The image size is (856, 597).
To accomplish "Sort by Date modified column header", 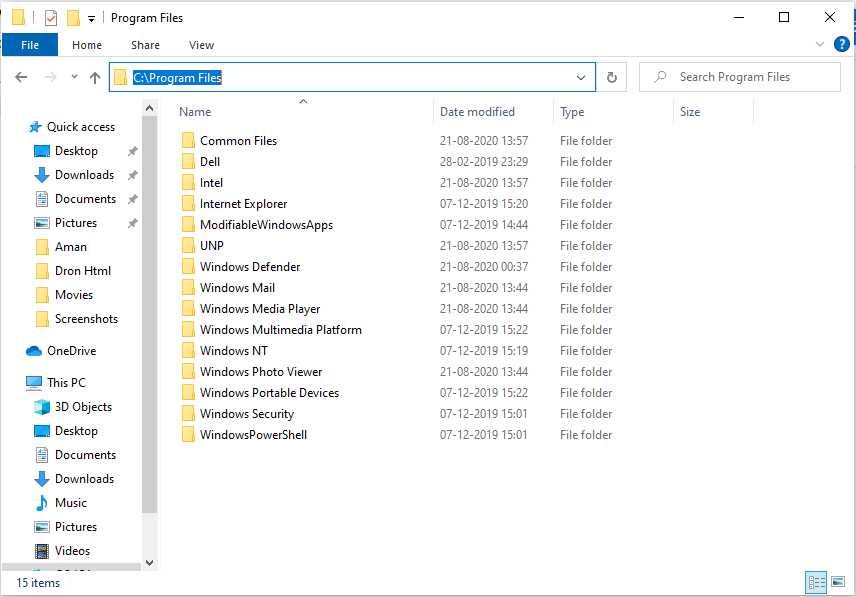I will pos(477,112).
